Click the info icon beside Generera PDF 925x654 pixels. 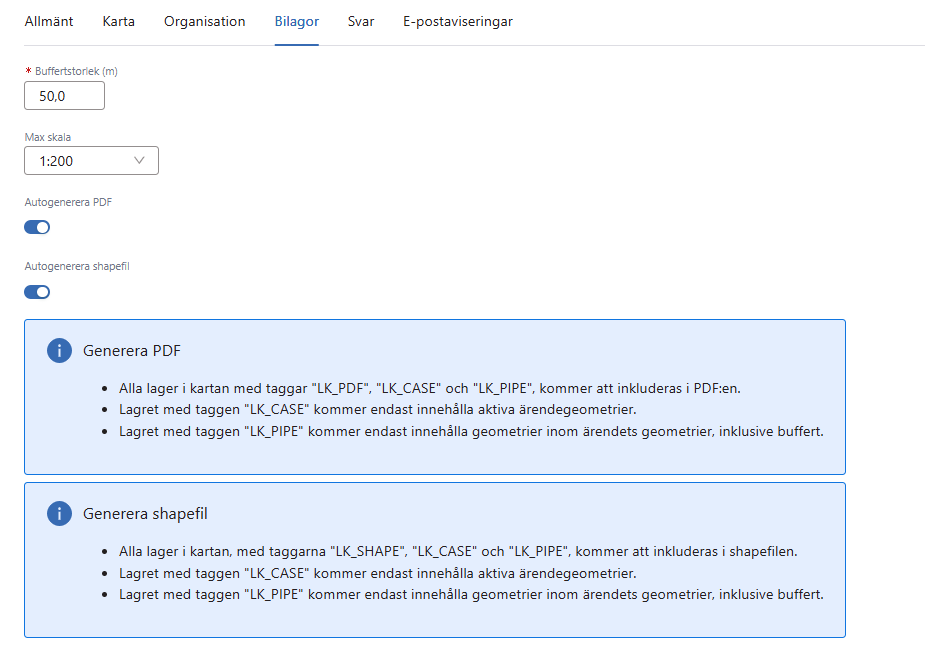point(59,351)
